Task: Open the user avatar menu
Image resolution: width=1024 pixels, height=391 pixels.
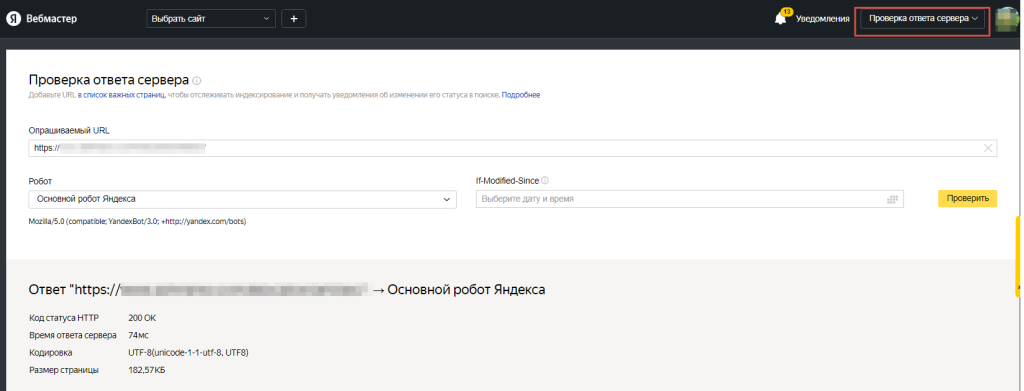Action: (x=1006, y=19)
